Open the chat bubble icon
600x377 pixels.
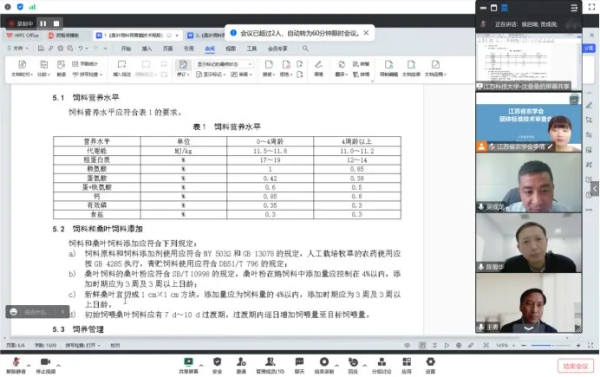(x=299, y=366)
